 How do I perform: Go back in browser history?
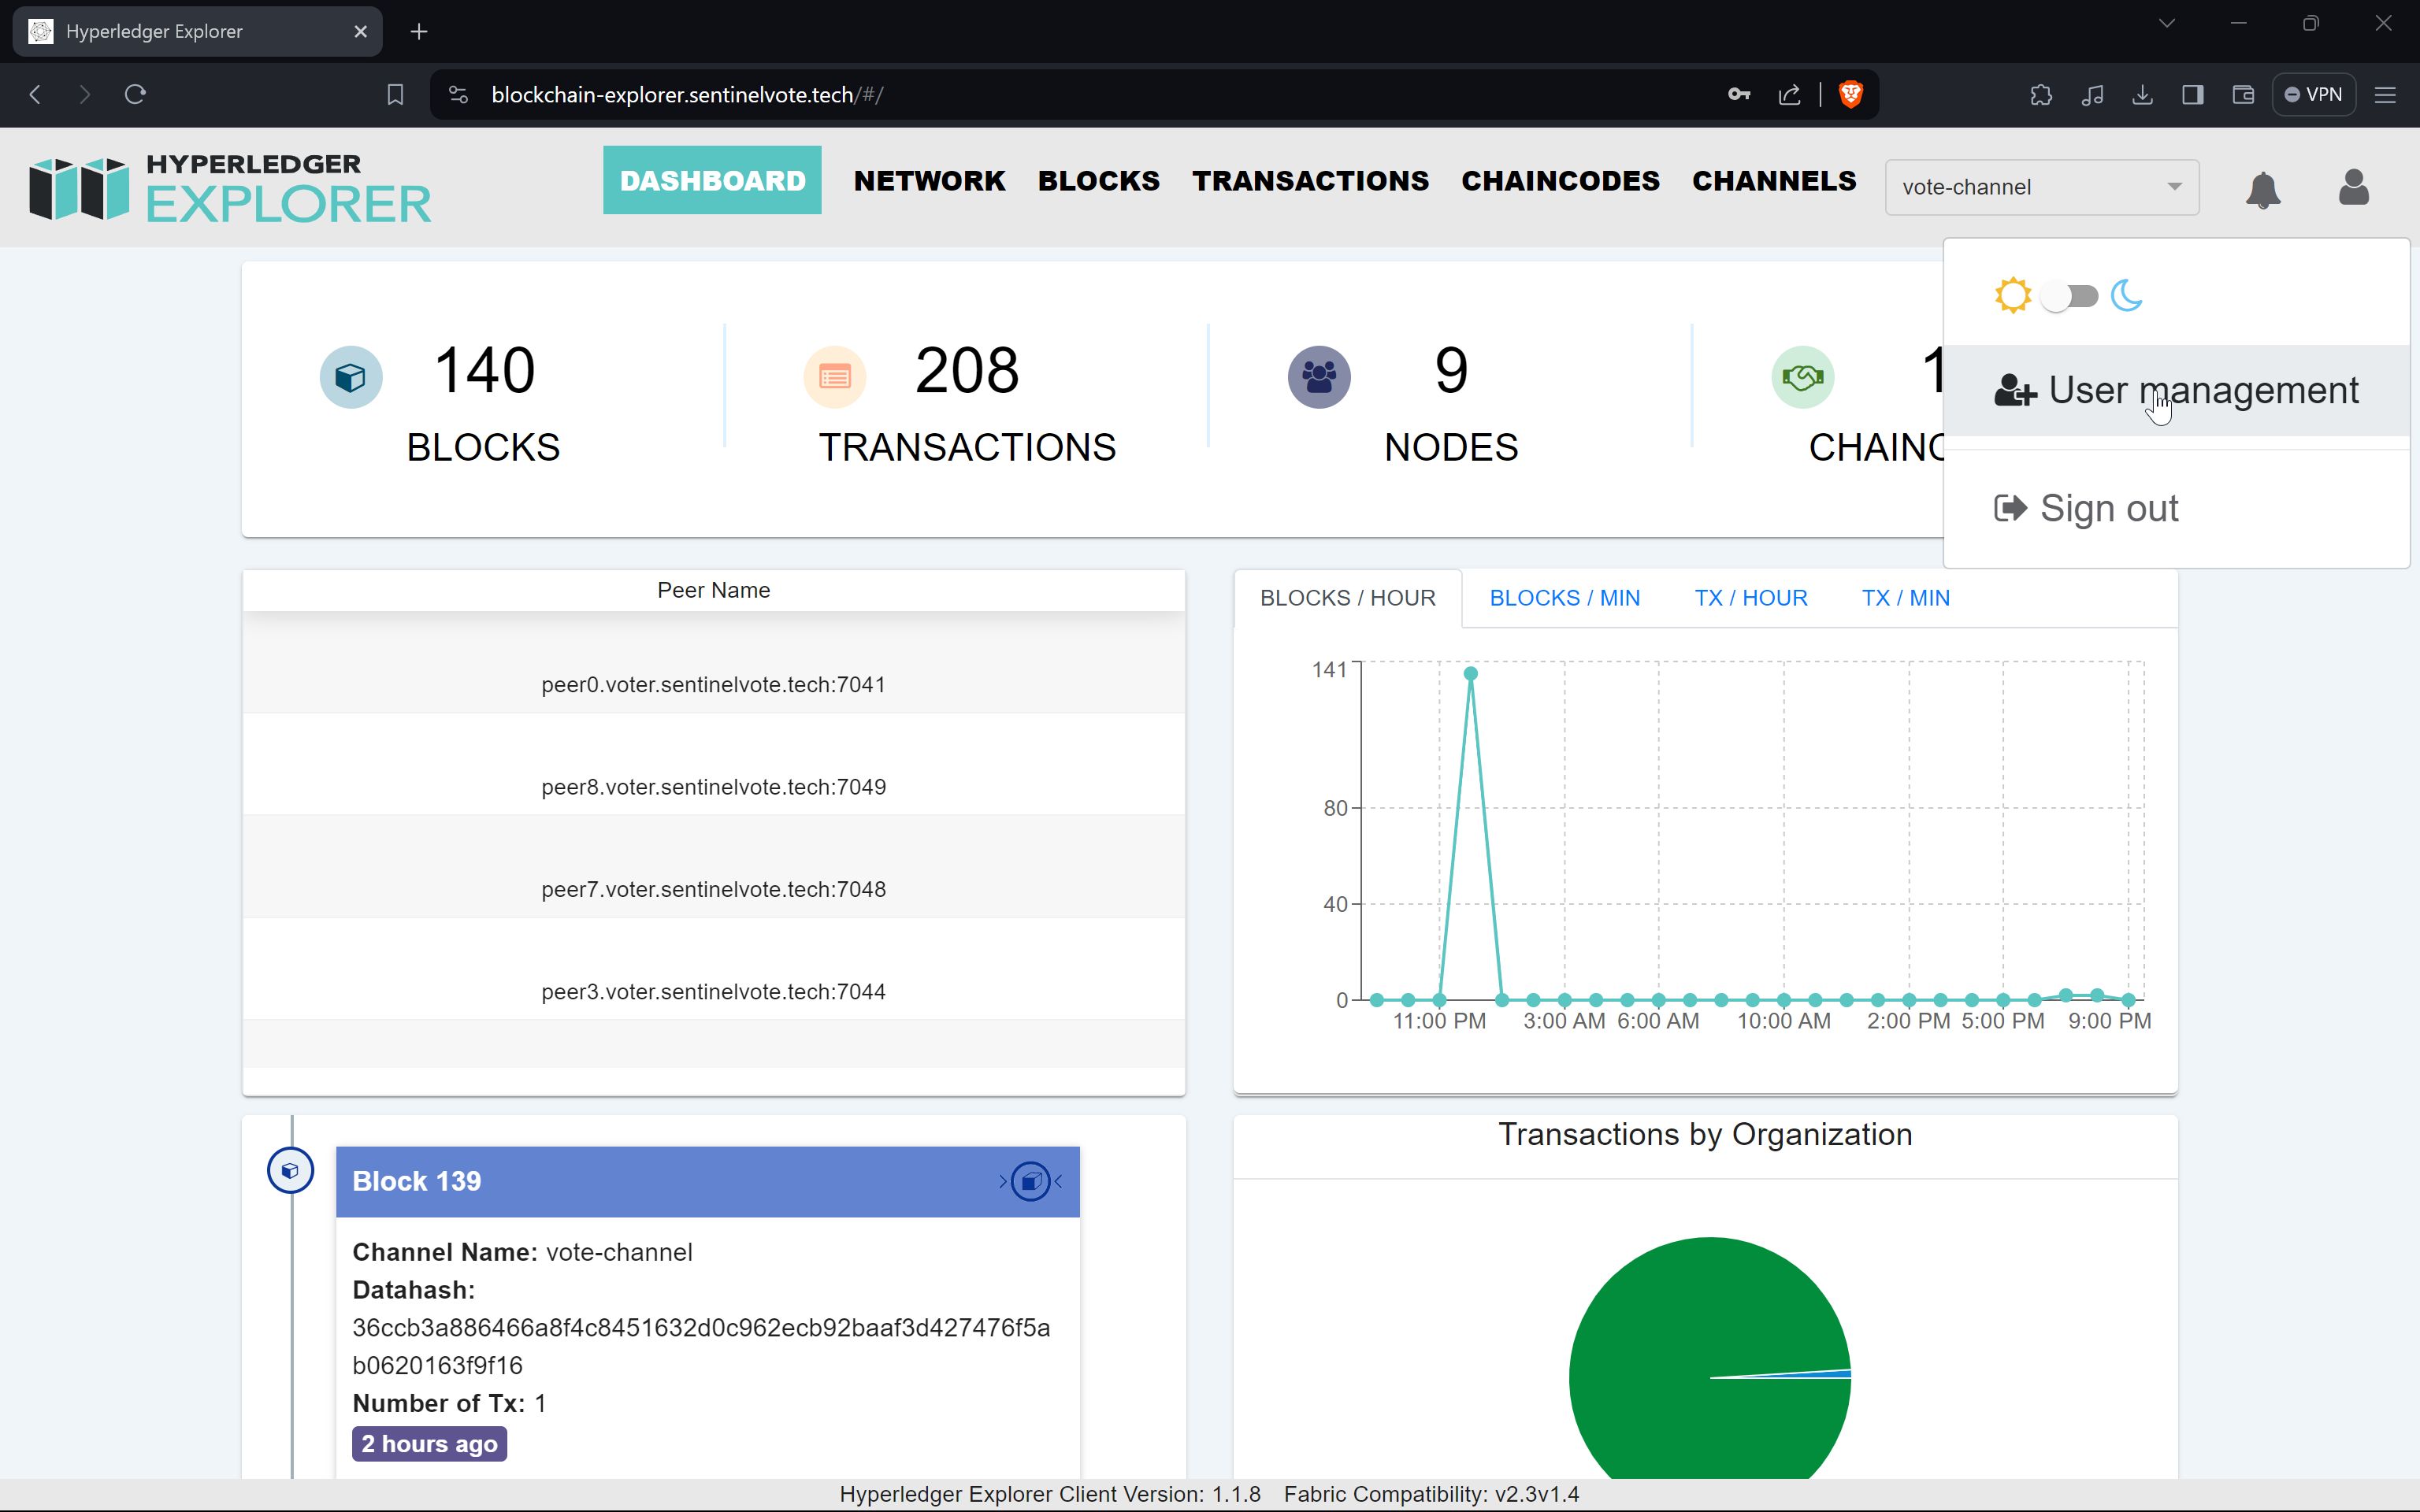coord(35,95)
